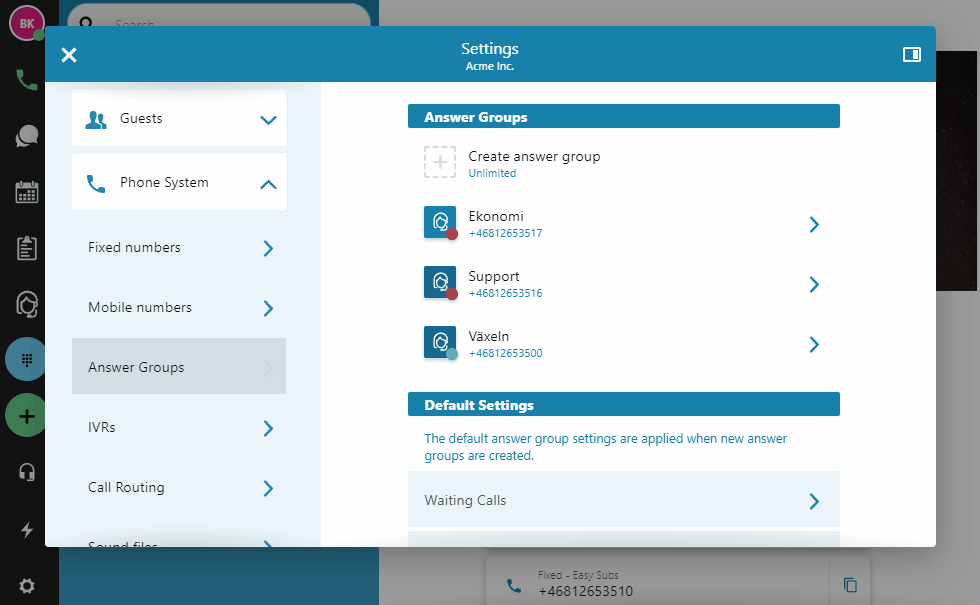This screenshot has height=605, width=980.
Task: Toggle the side panel layout icon in Settings header
Action: tap(911, 55)
